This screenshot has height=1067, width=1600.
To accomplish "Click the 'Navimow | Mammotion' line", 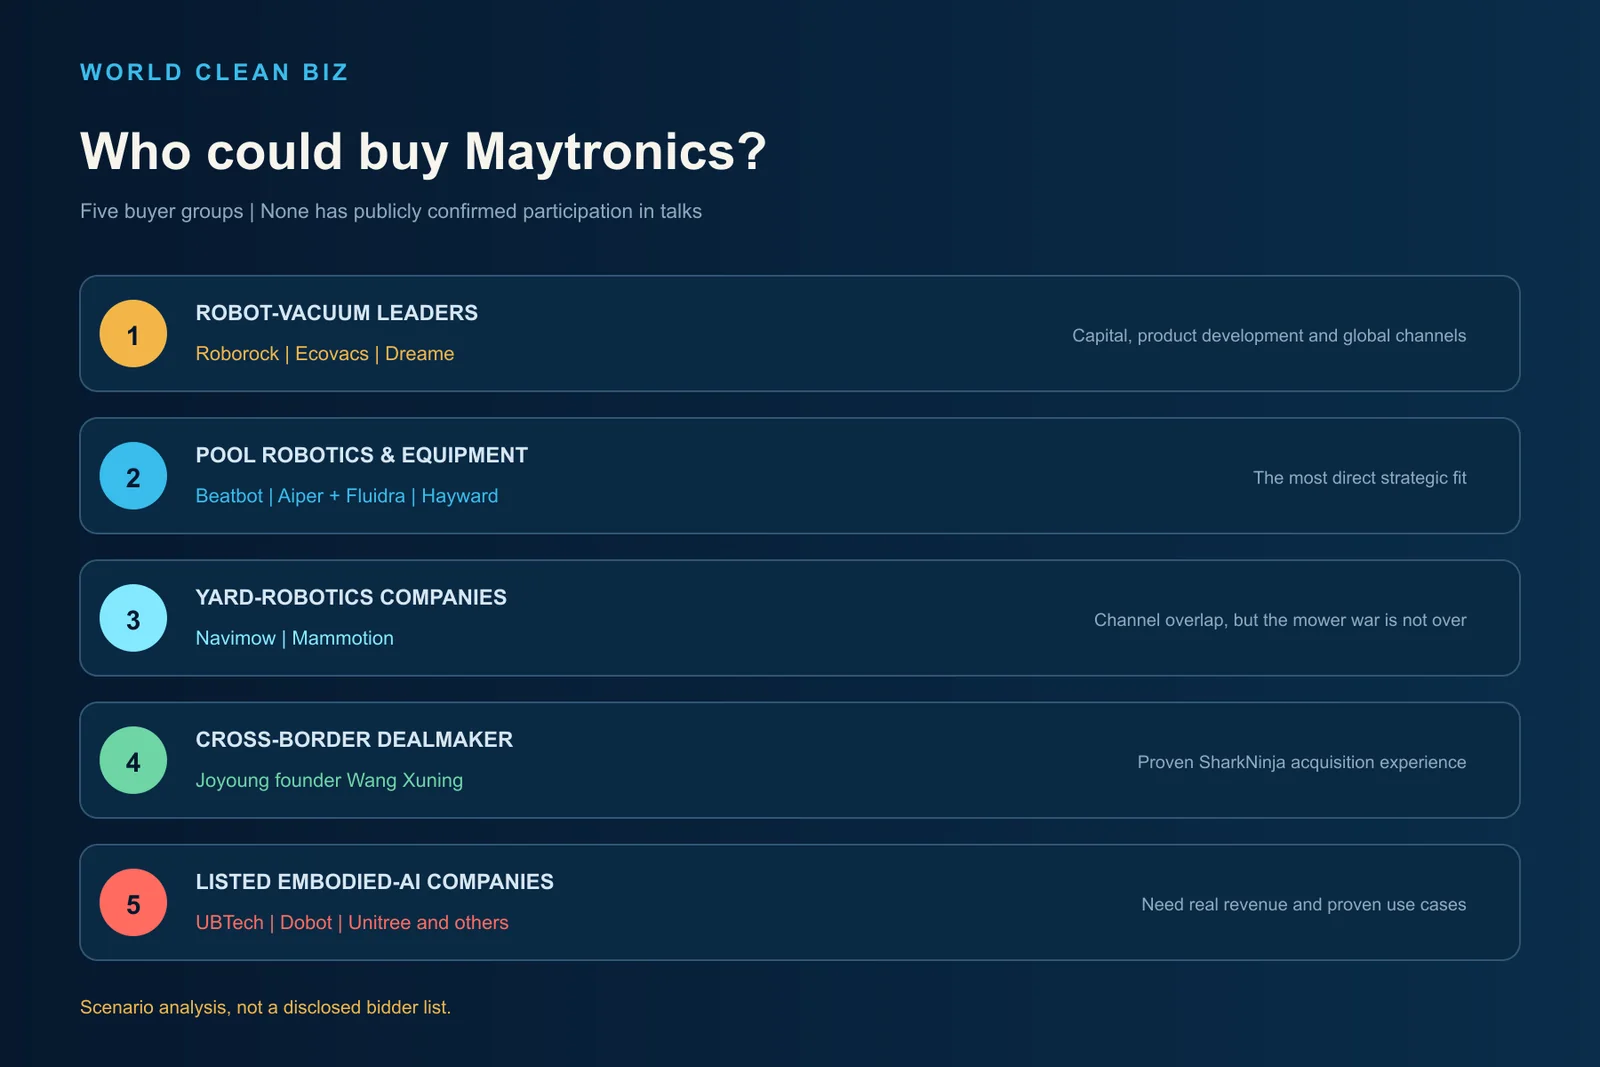I will coord(295,638).
